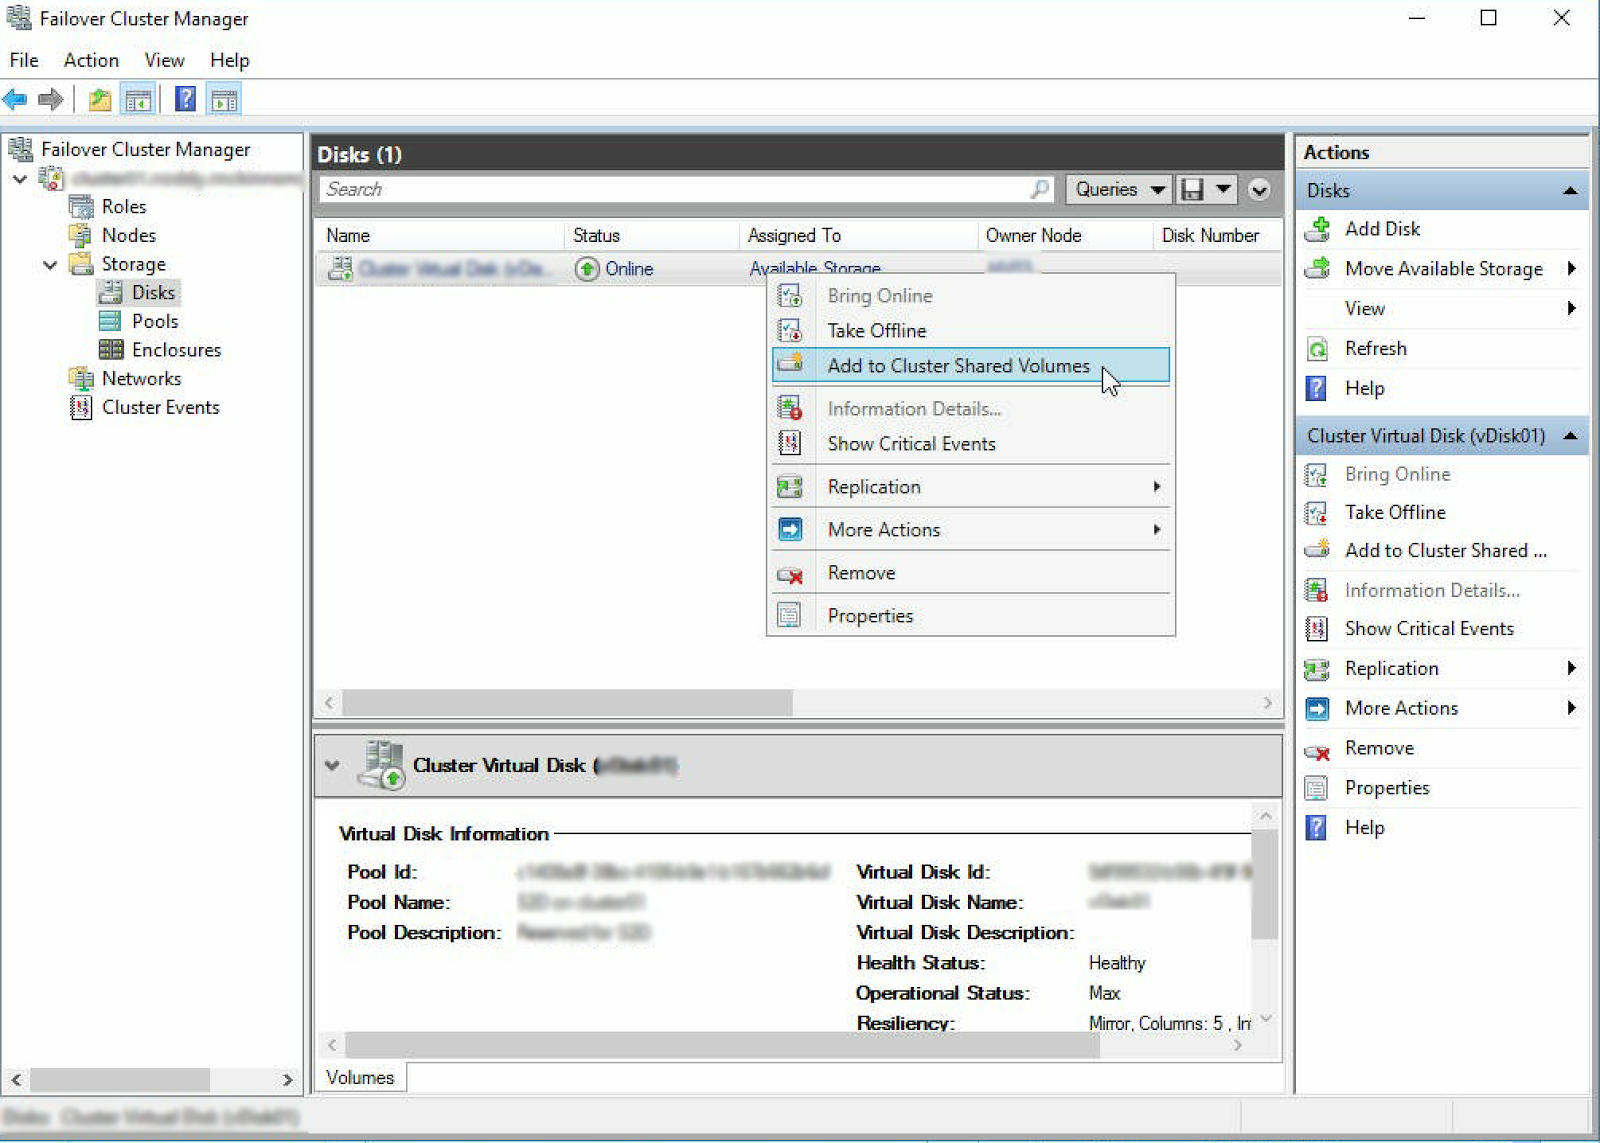1600x1143 pixels.
Task: Click the Show Critical Events icon
Action: 1316,628
